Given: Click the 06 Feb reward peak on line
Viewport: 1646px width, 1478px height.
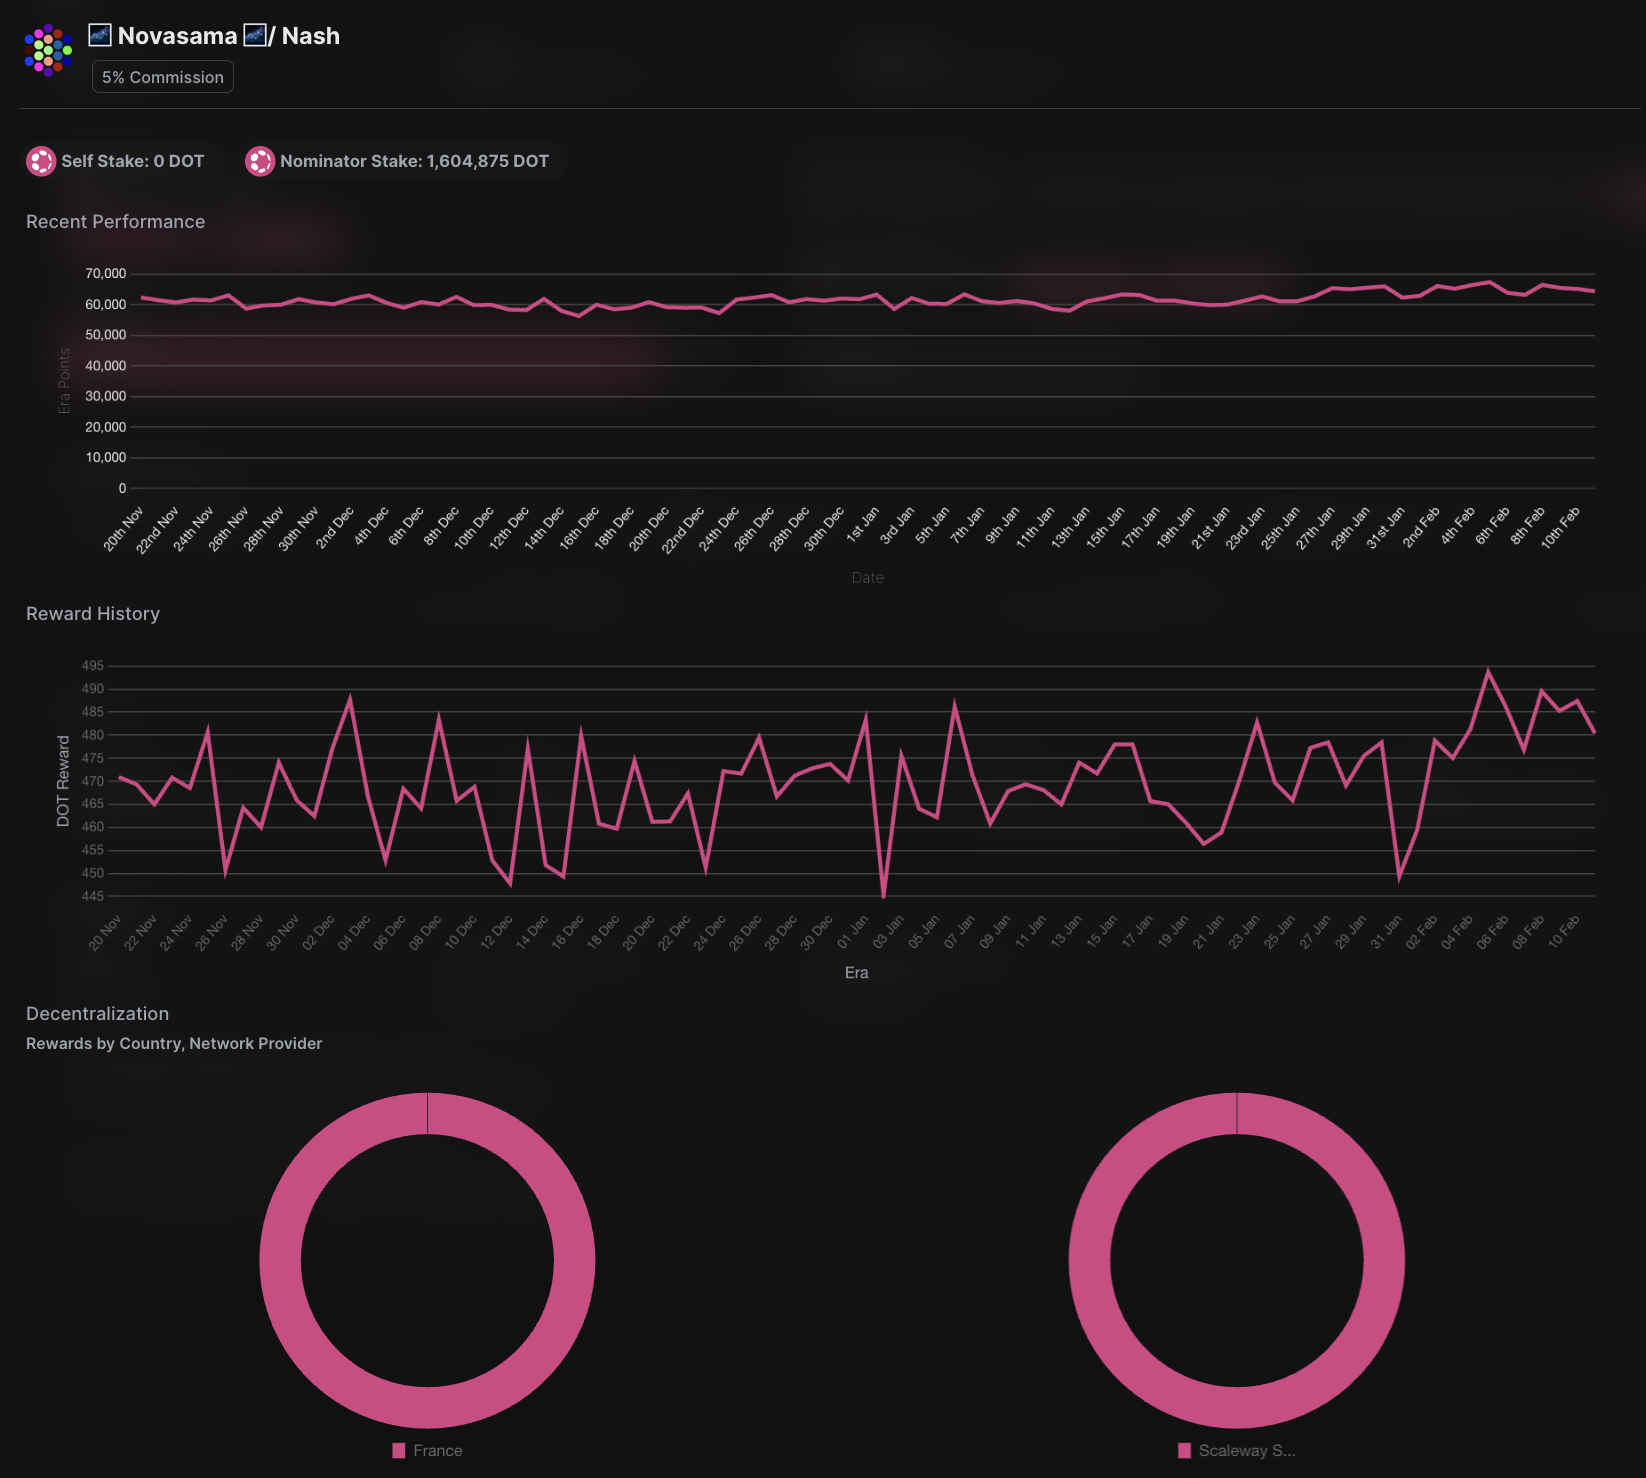Looking at the screenshot, I should tap(1488, 671).
